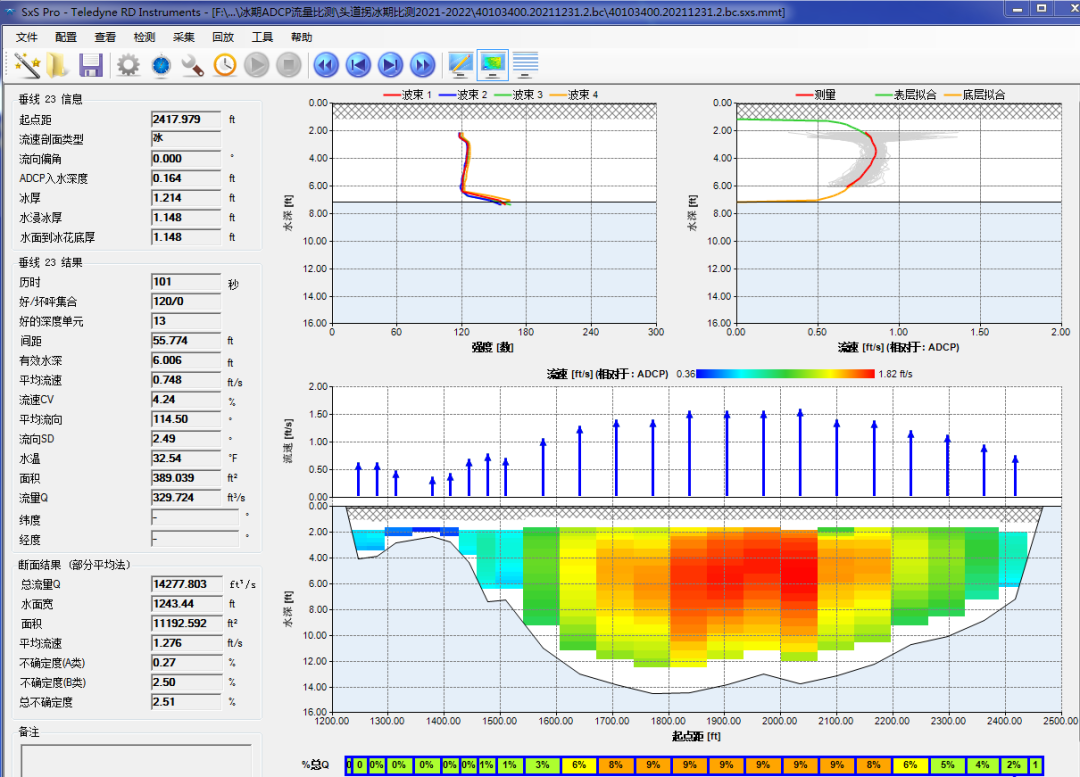
Task: Select the contour plot view icon
Action: [493, 65]
